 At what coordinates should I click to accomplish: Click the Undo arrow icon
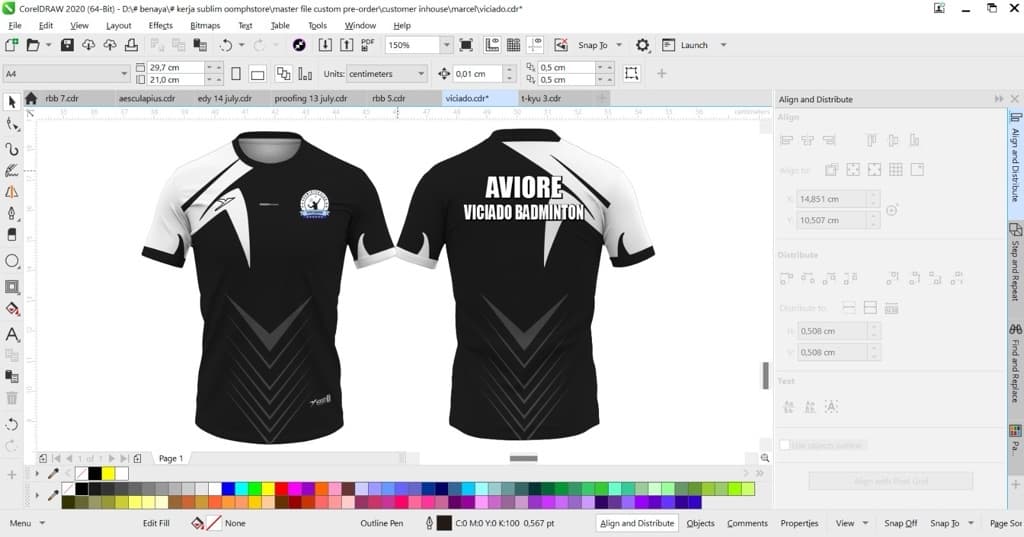pos(226,45)
